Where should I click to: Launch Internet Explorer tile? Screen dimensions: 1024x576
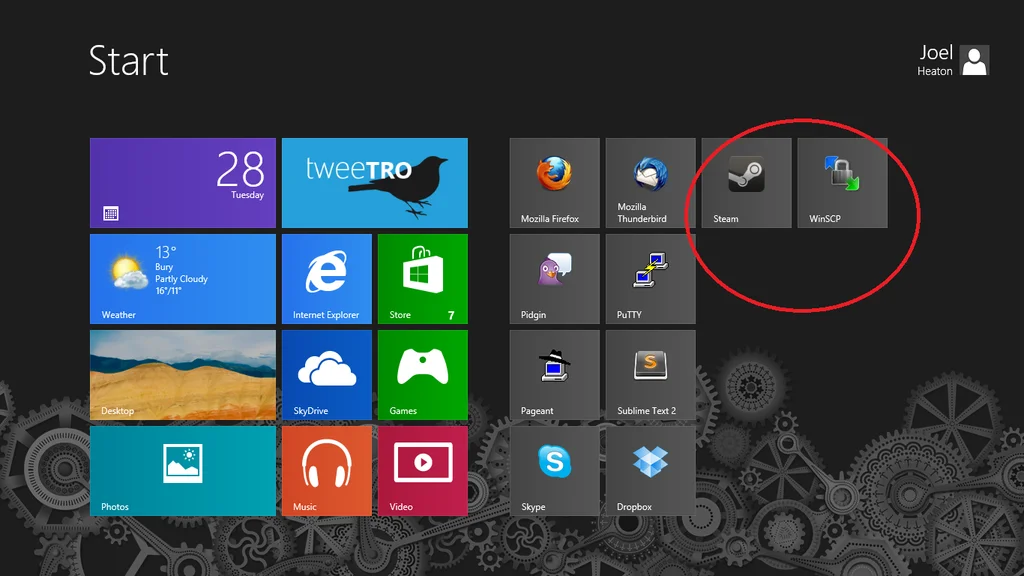click(x=327, y=279)
